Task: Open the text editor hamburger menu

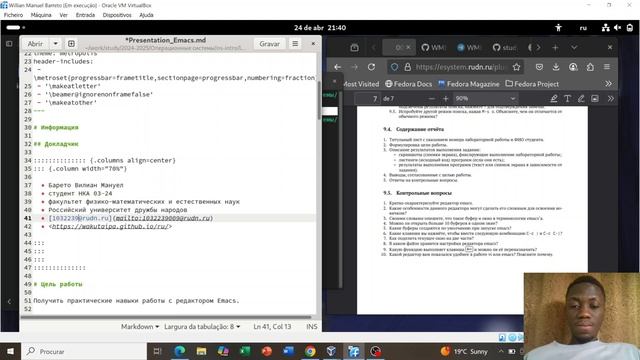Action: point(295,44)
